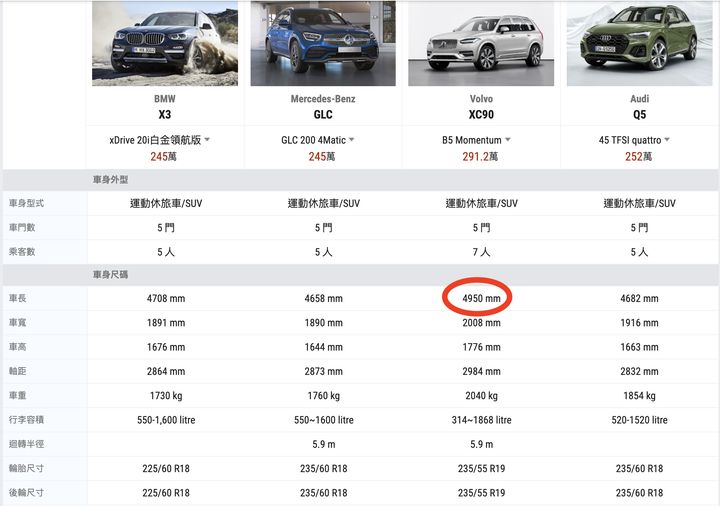Select the 7 人 passenger count cell
The image size is (720, 506).
481,252
